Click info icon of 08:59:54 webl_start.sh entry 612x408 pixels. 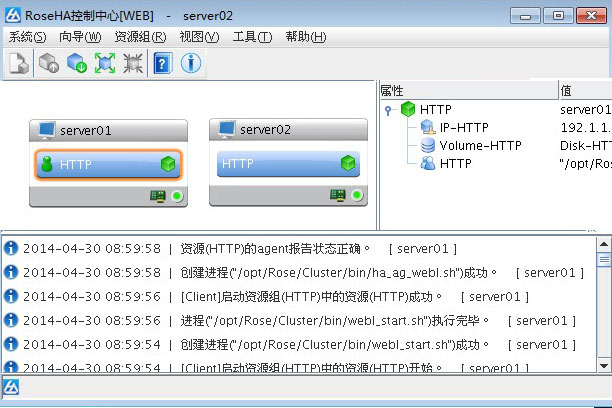click(11, 344)
